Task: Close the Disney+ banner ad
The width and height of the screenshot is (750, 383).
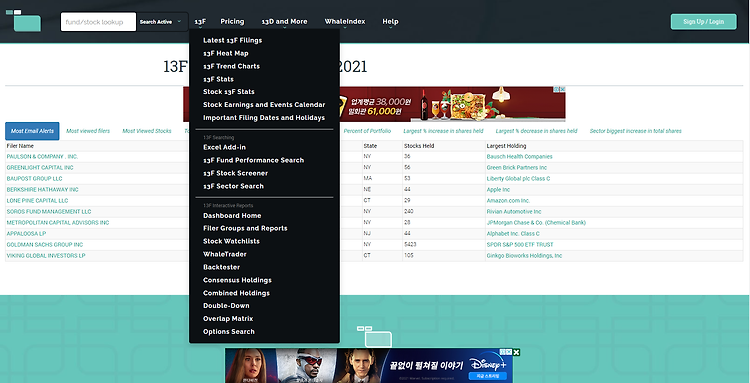Action: [x=516, y=352]
